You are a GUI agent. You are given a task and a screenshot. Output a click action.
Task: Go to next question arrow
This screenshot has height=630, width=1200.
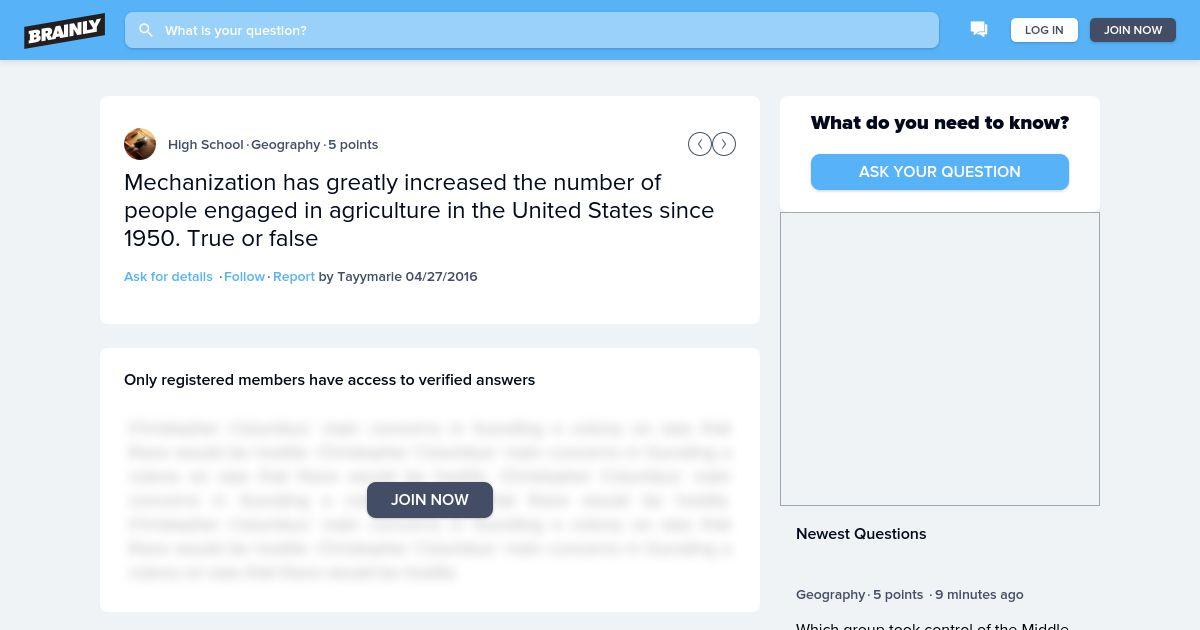point(724,144)
